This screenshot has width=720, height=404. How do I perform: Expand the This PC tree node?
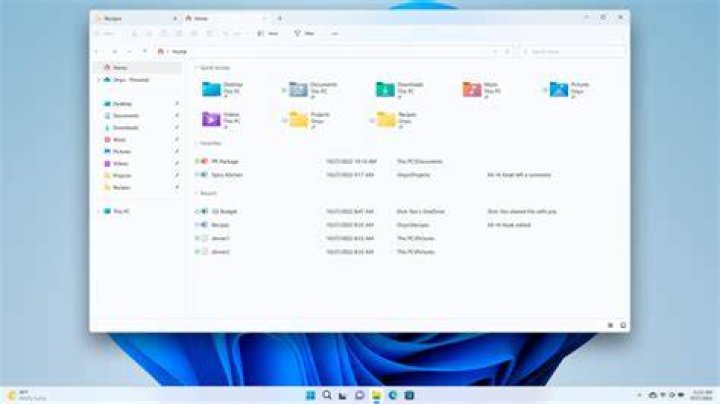(x=98, y=211)
